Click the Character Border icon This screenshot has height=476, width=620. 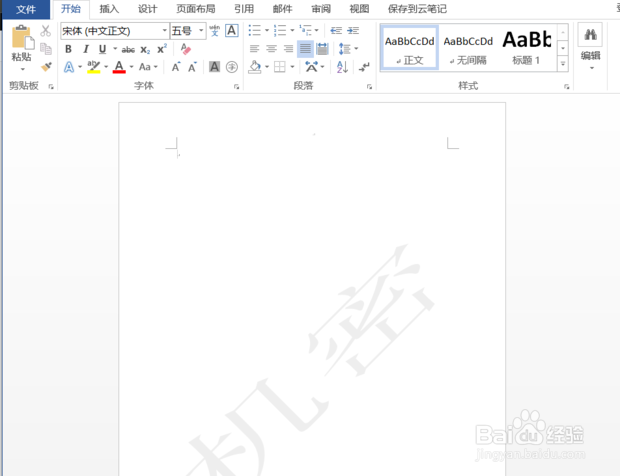232,30
